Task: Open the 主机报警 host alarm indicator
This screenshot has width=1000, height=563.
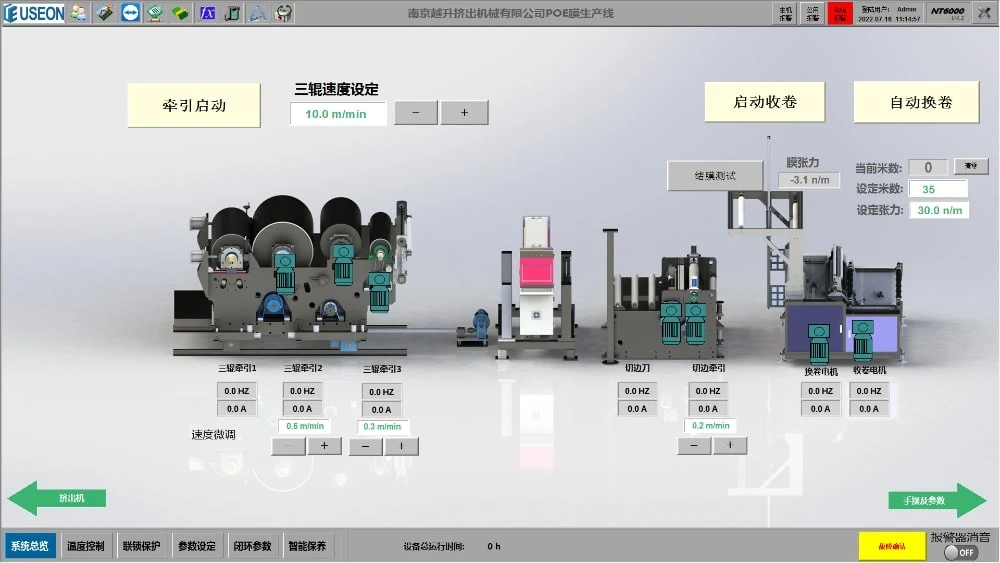Action: pos(786,13)
